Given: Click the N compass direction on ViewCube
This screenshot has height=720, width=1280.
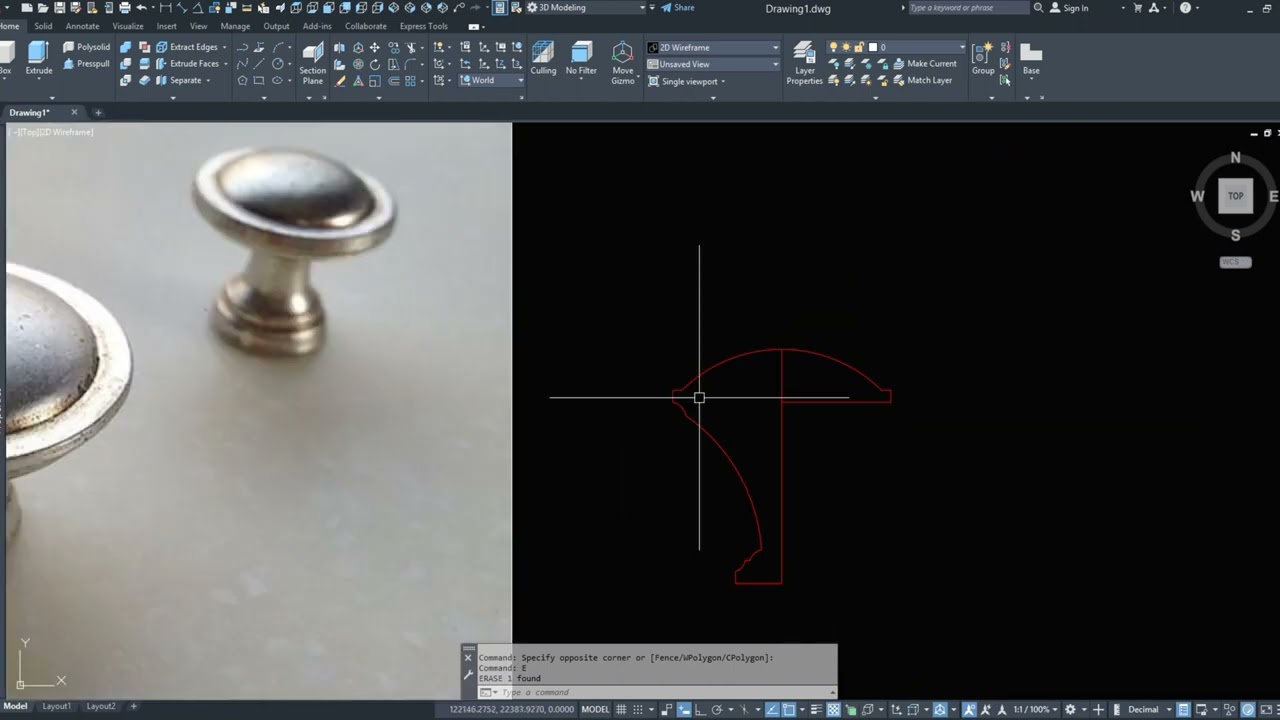Looking at the screenshot, I should (x=1235, y=158).
